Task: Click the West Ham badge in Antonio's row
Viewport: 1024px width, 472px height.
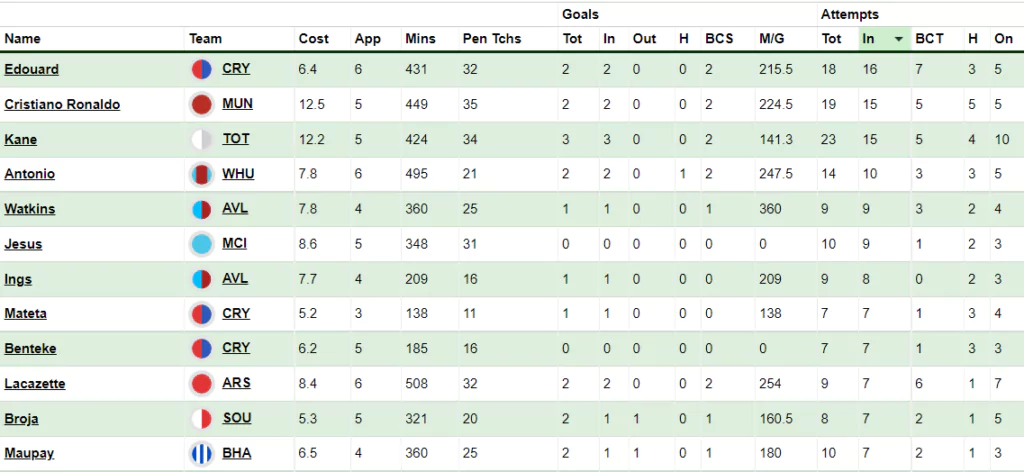Action: pos(201,174)
